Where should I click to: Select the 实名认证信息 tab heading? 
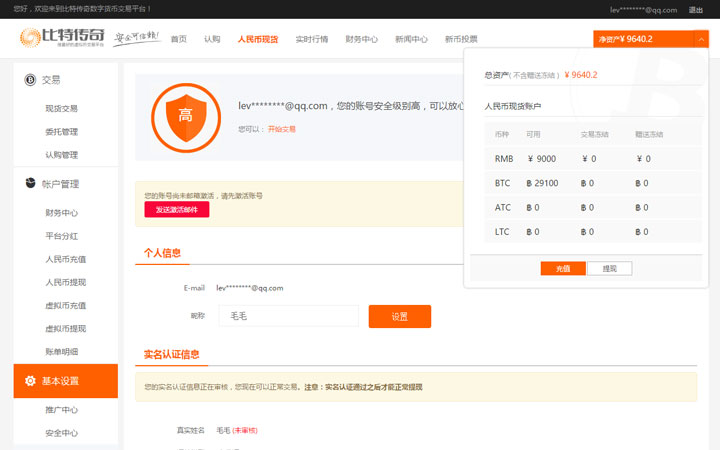click(x=172, y=354)
